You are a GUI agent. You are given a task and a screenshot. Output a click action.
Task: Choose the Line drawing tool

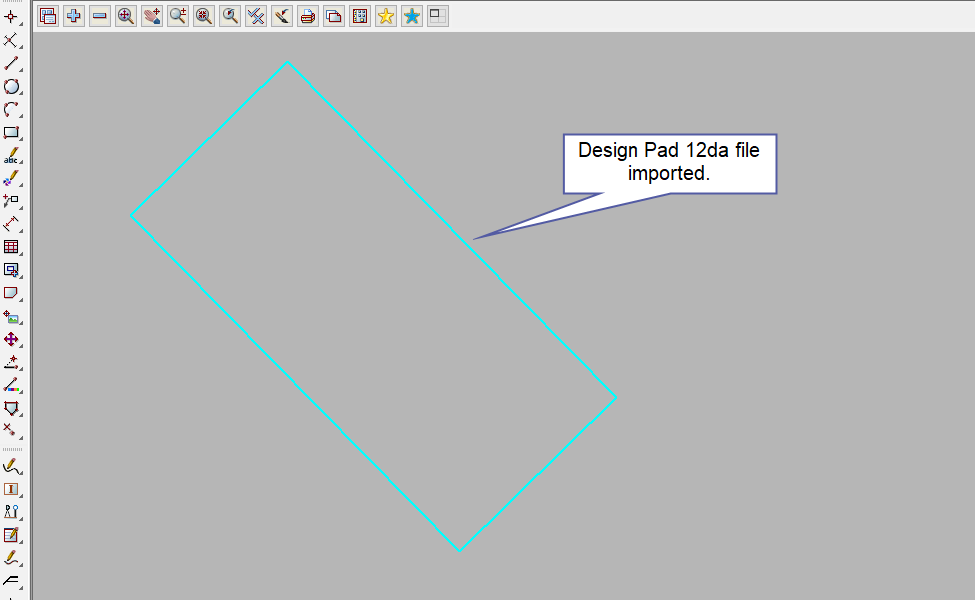(11, 63)
